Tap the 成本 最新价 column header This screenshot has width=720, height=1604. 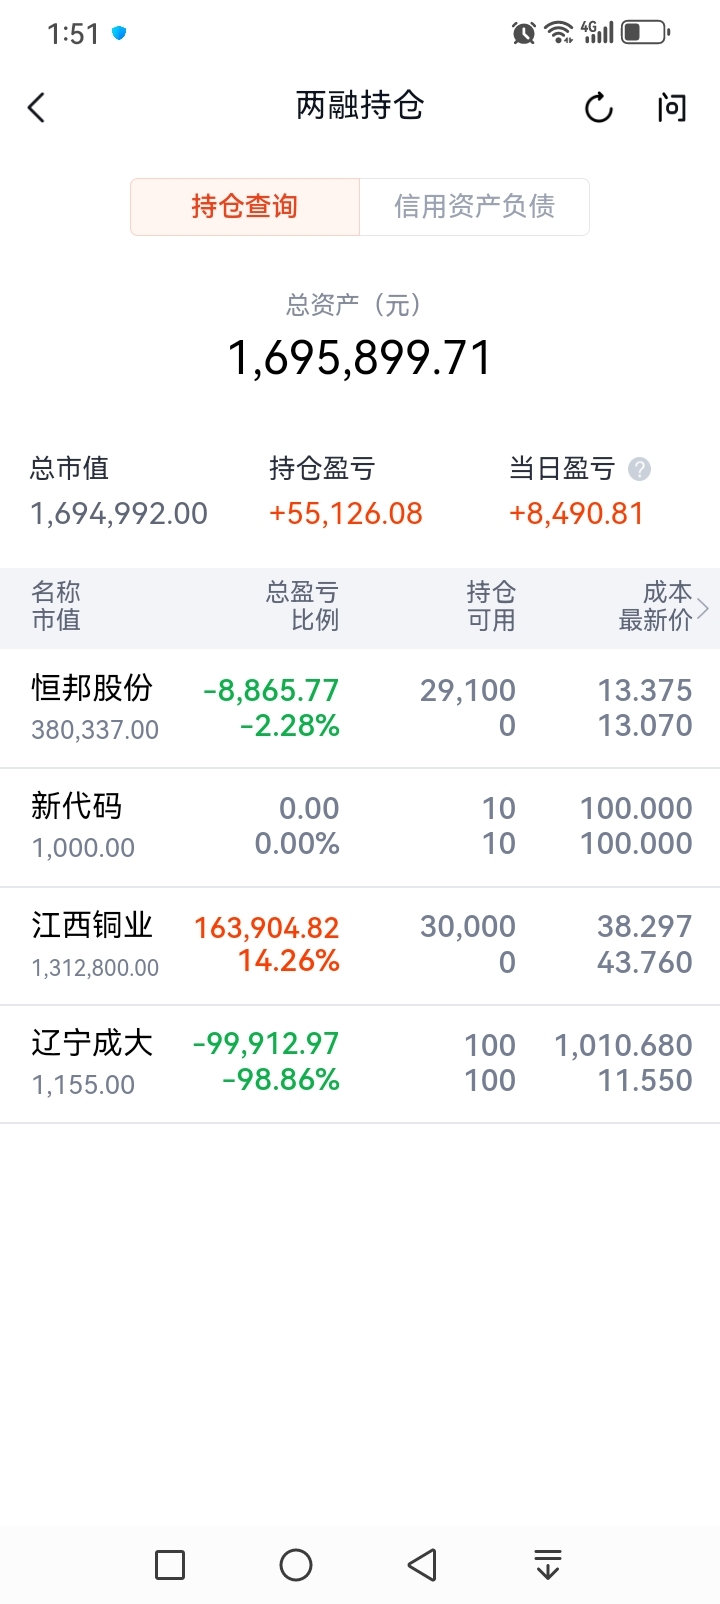(655, 606)
